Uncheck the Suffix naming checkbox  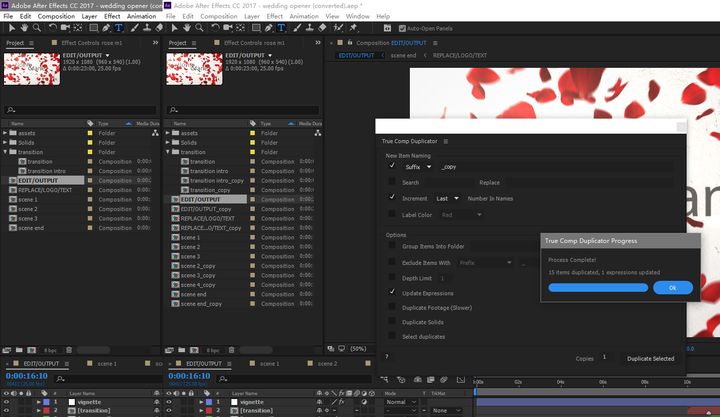click(x=392, y=166)
